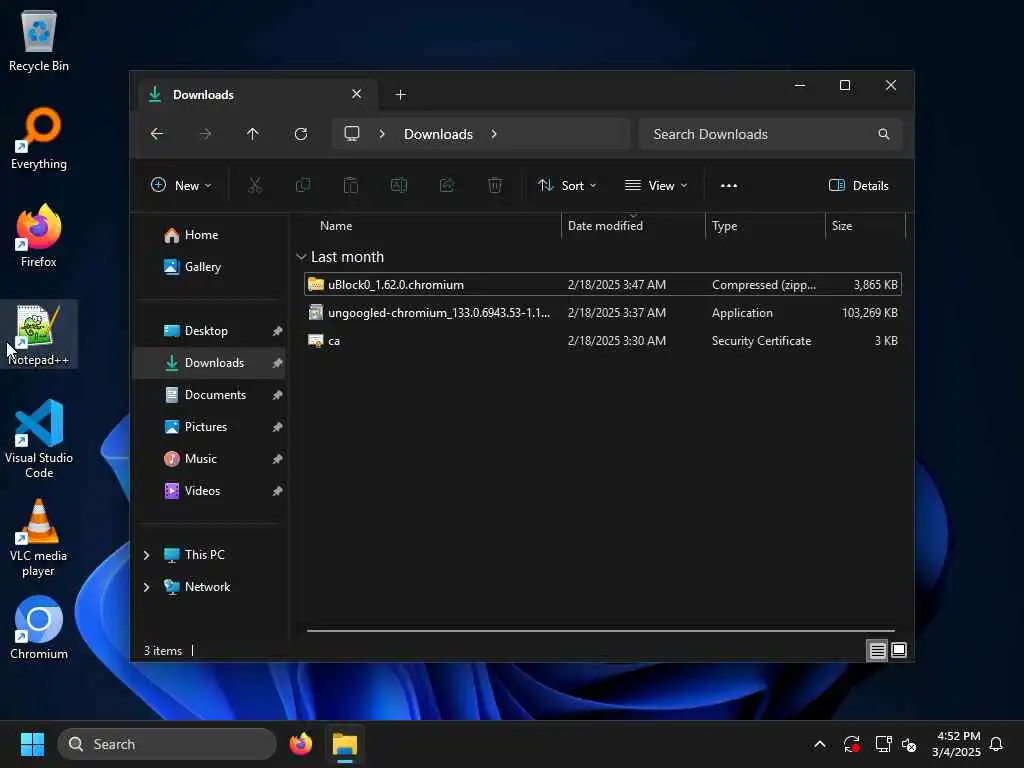Click horizontal scrollbar in file list
Viewport: 1024px width, 768px height.
600,631
